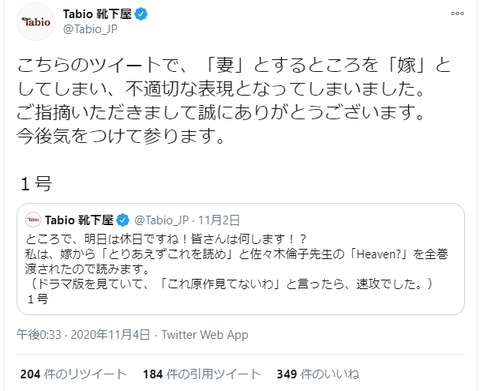
Task: Open the quoted tweet date 11月2日
Action: coord(219,220)
